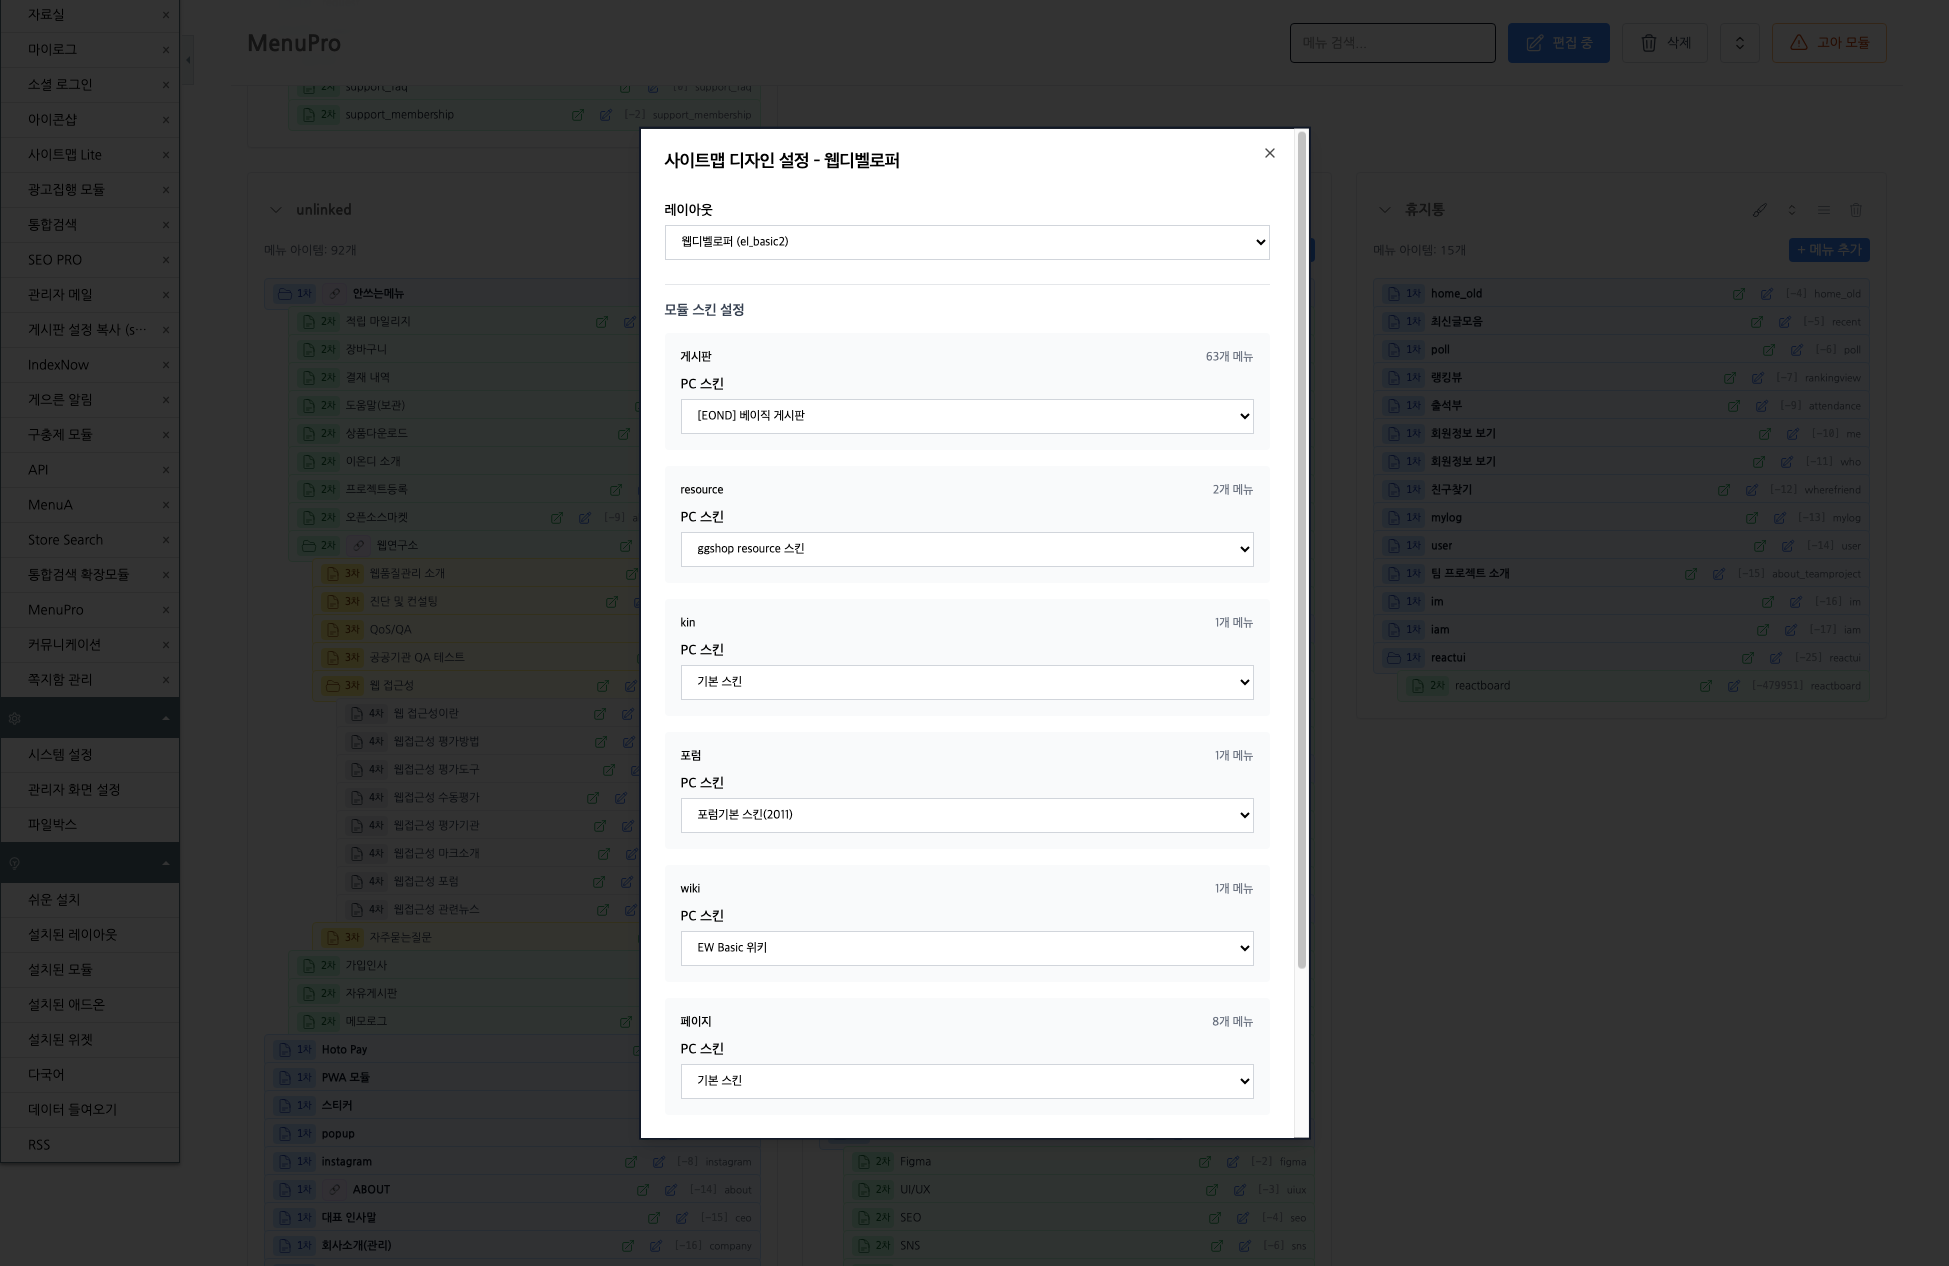Collapse the 휴지통 panel chevron
1949x1266 pixels.
tap(1384, 210)
